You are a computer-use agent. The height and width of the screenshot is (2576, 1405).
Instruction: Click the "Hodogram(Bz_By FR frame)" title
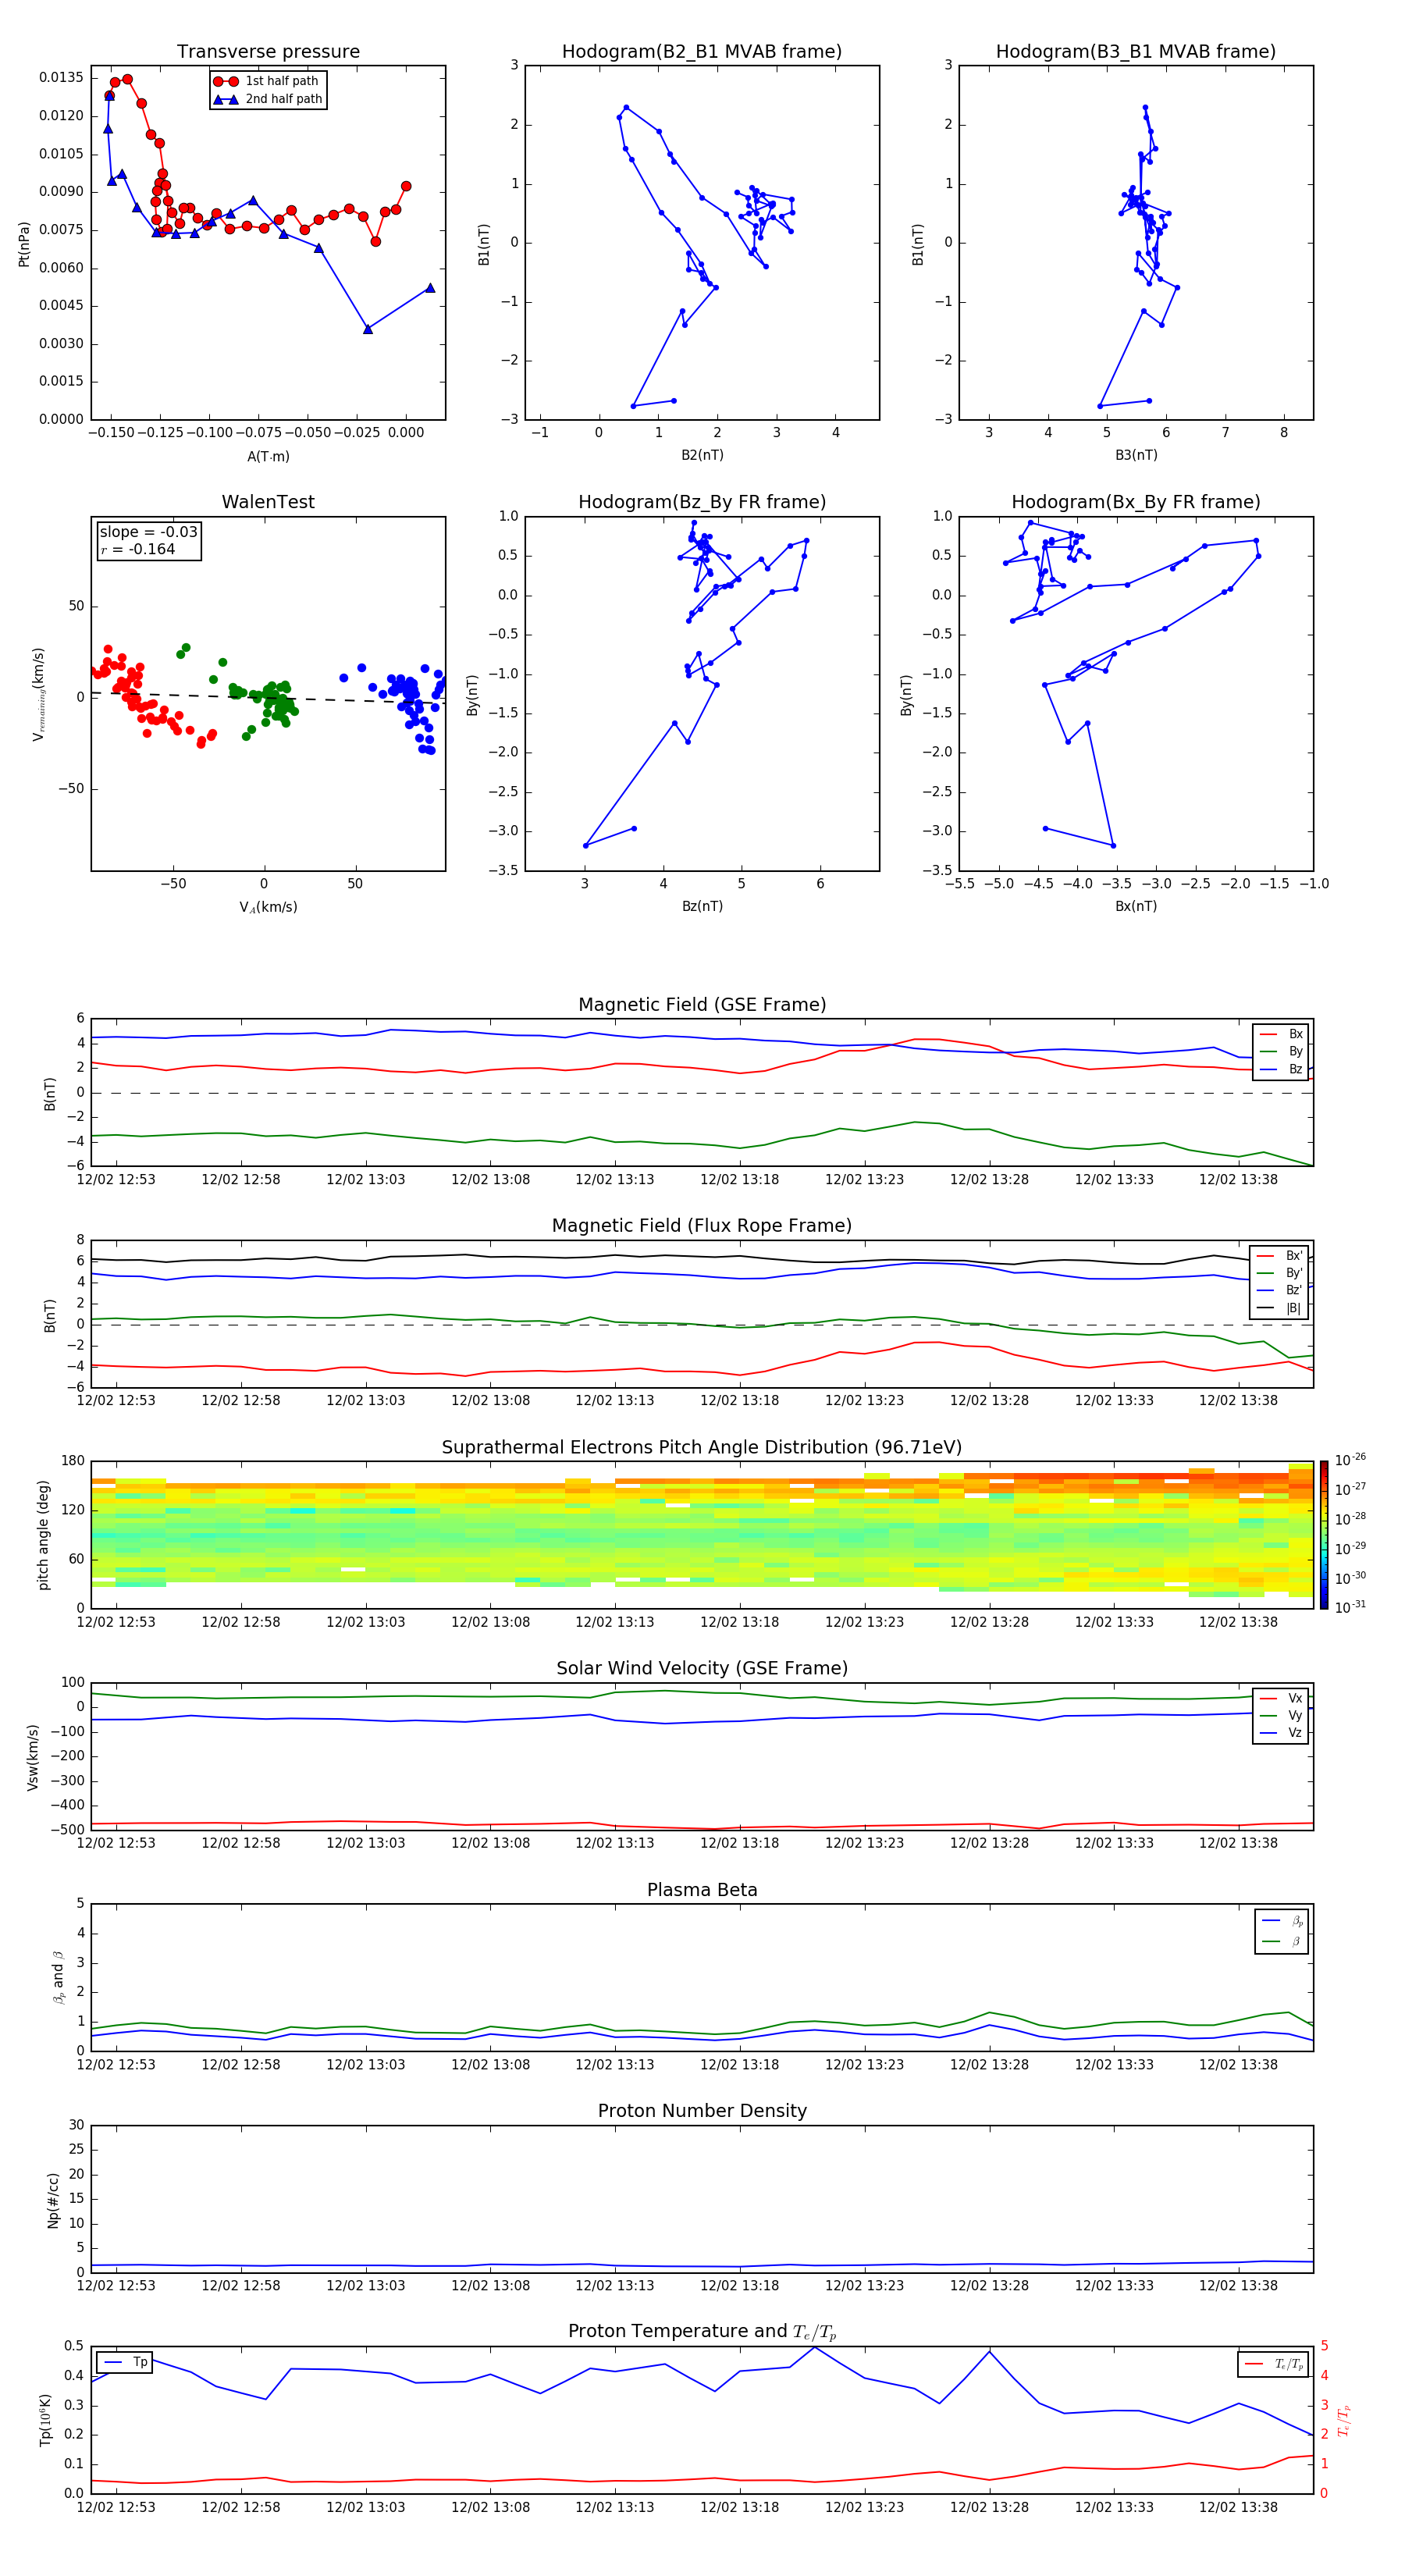[x=701, y=502]
